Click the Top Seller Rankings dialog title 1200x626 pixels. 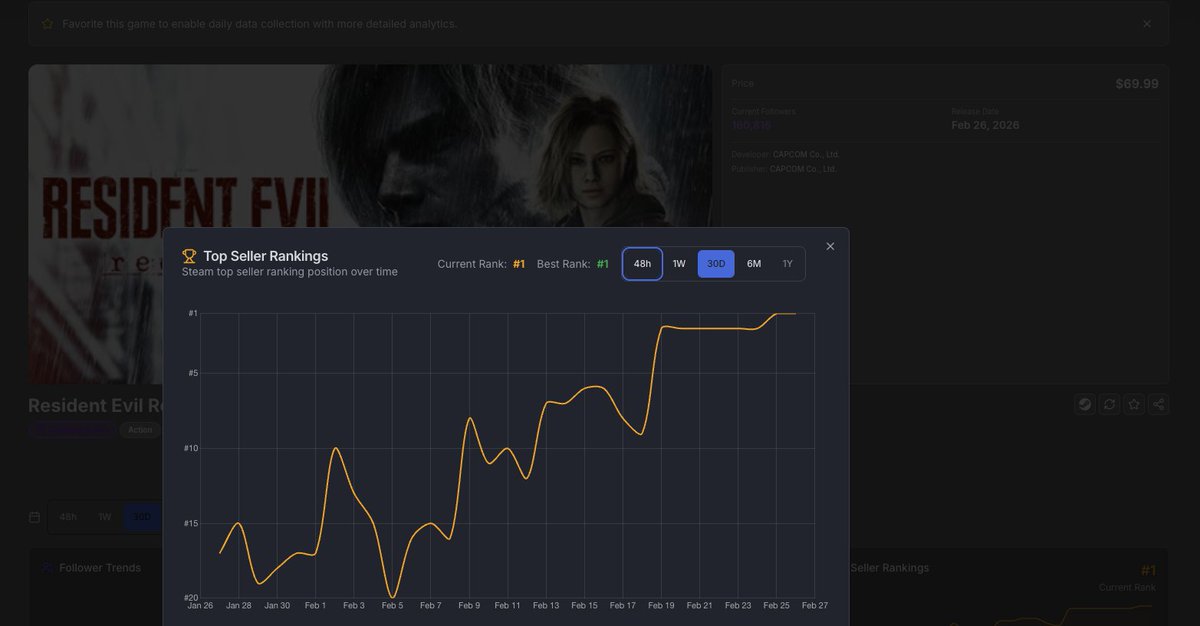[265, 256]
